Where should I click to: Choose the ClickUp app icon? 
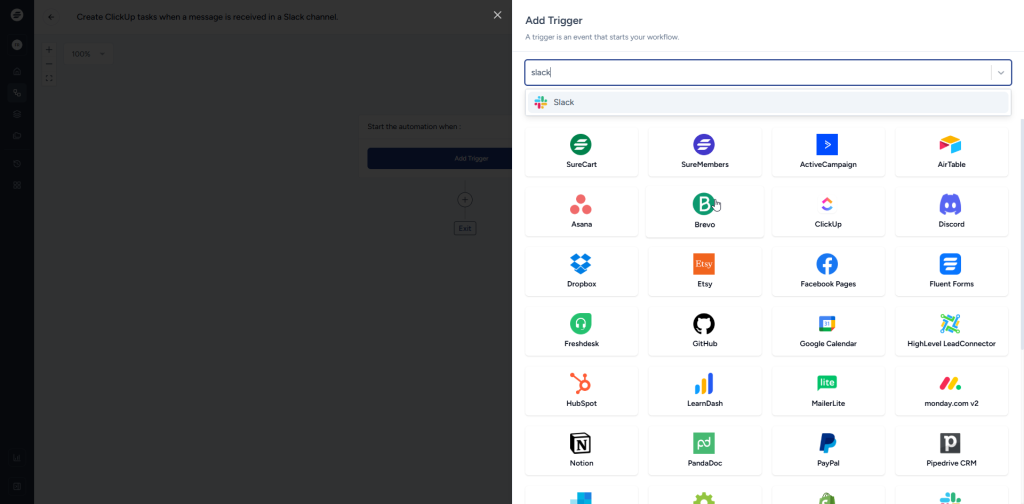(x=827, y=205)
